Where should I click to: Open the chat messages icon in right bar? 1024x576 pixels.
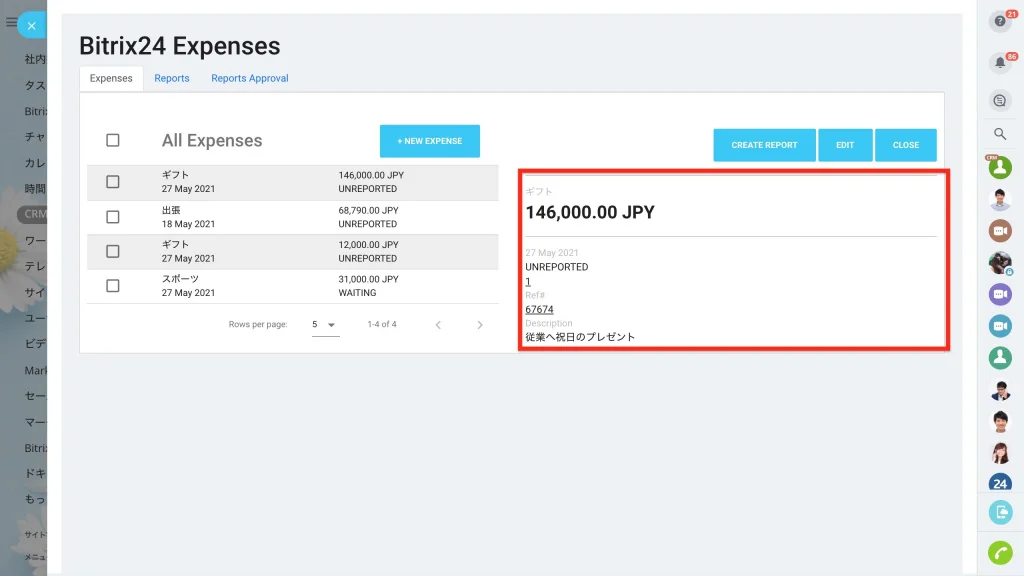click(1000, 101)
